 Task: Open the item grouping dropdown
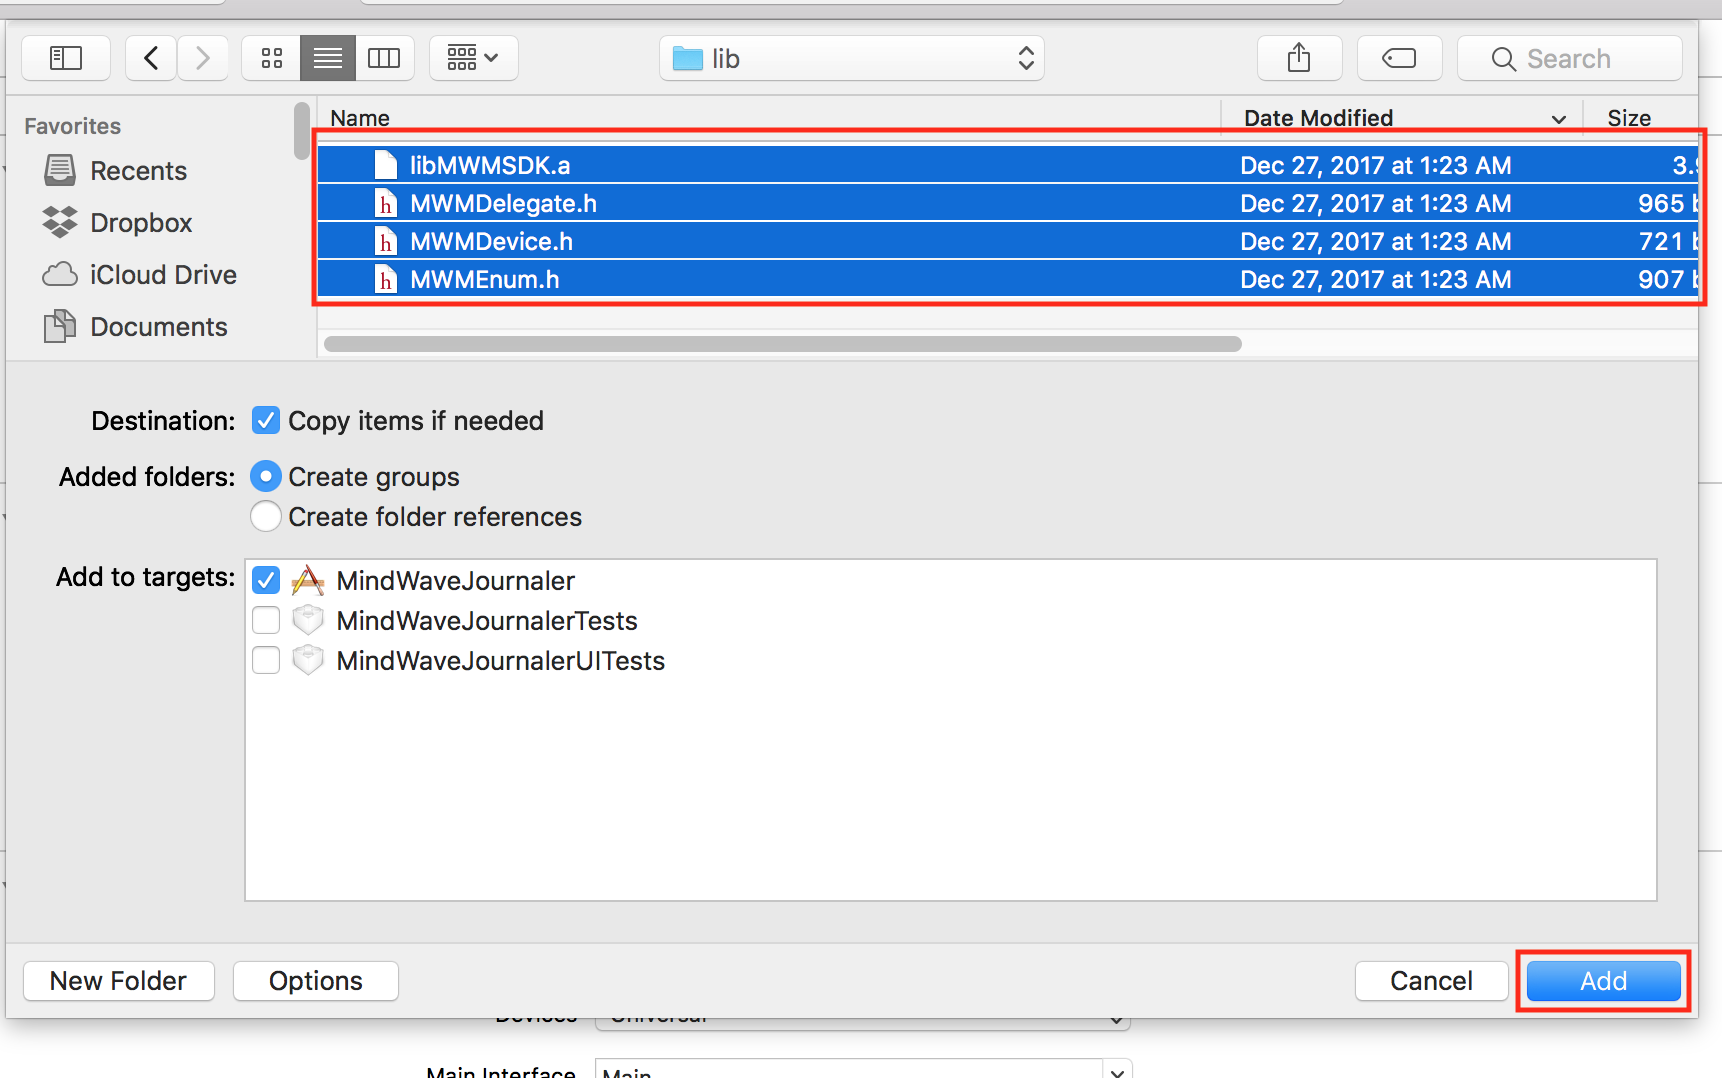[472, 57]
